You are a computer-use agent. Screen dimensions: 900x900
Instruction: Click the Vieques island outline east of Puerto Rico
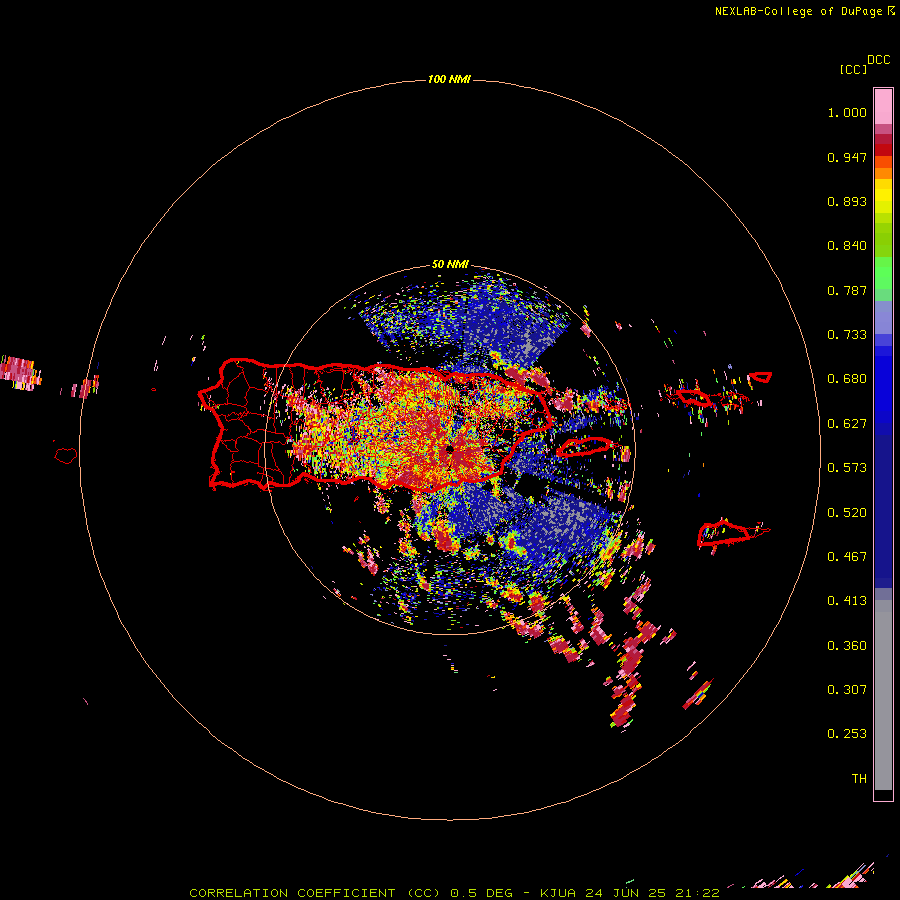[x=584, y=447]
